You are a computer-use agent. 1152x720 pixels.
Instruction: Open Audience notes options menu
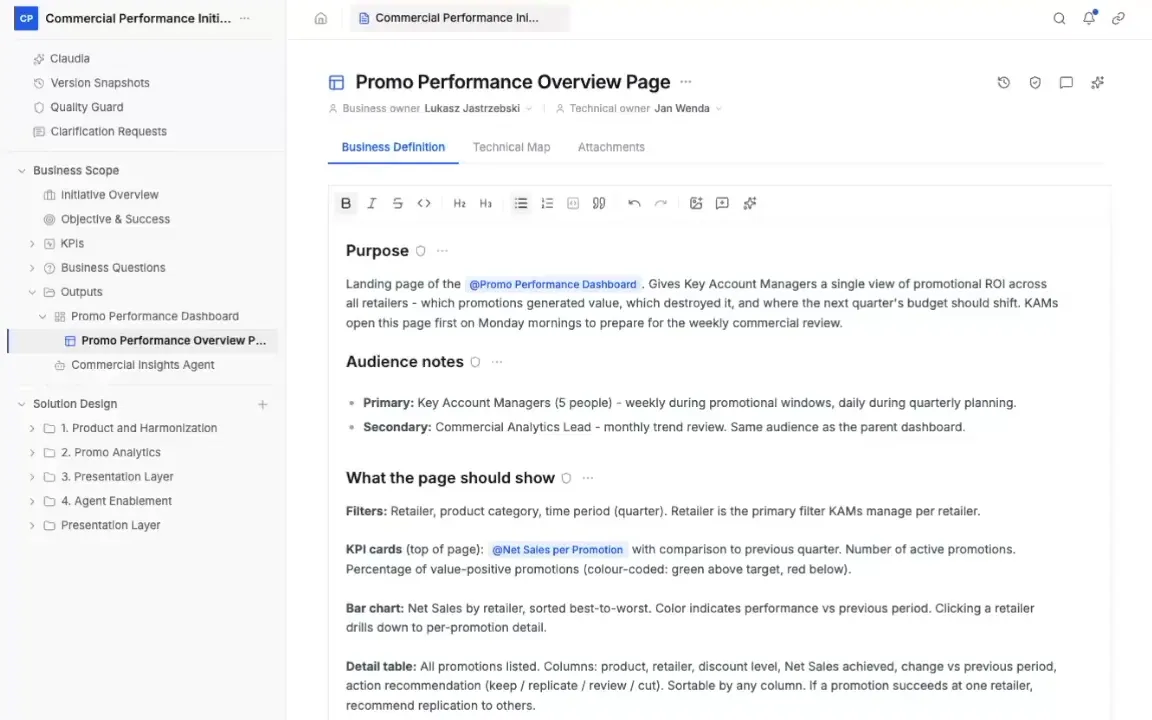click(x=497, y=361)
